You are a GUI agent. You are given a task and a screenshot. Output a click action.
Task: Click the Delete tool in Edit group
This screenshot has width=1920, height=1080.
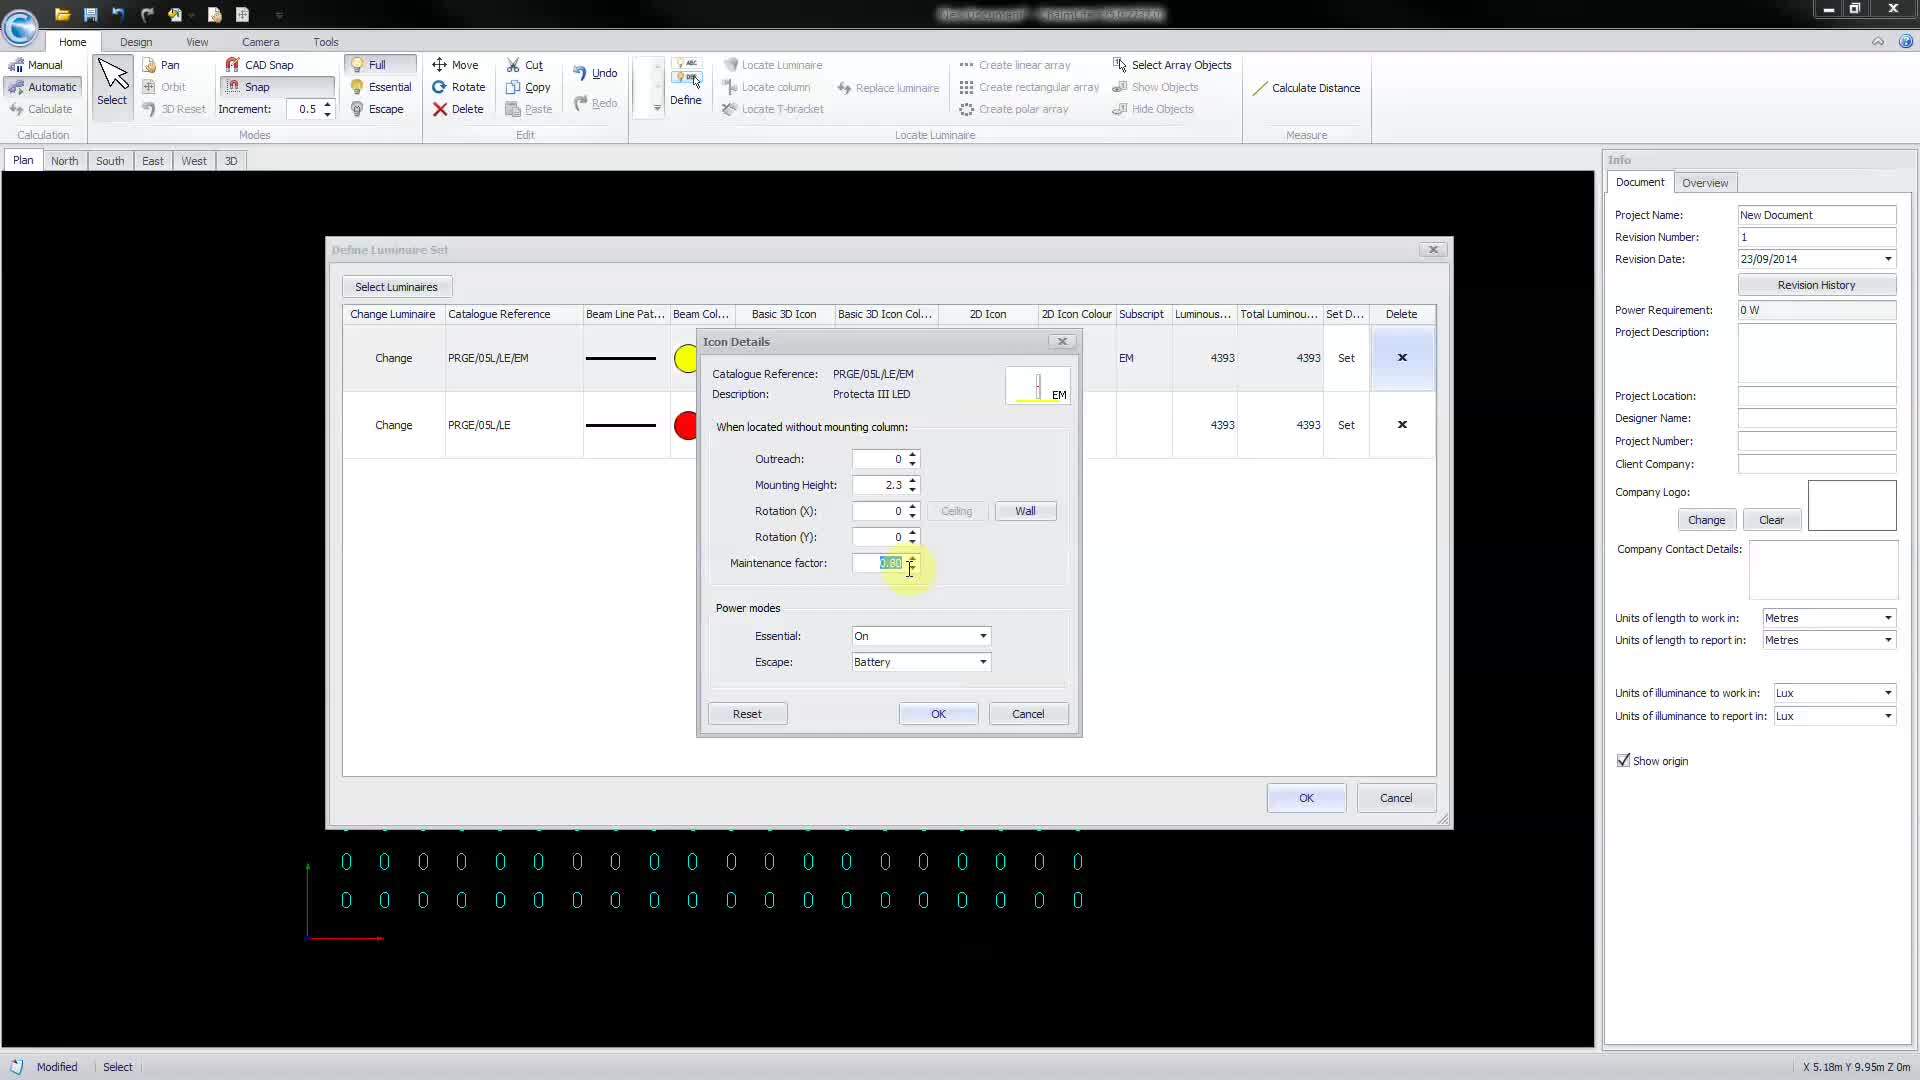[458, 109]
